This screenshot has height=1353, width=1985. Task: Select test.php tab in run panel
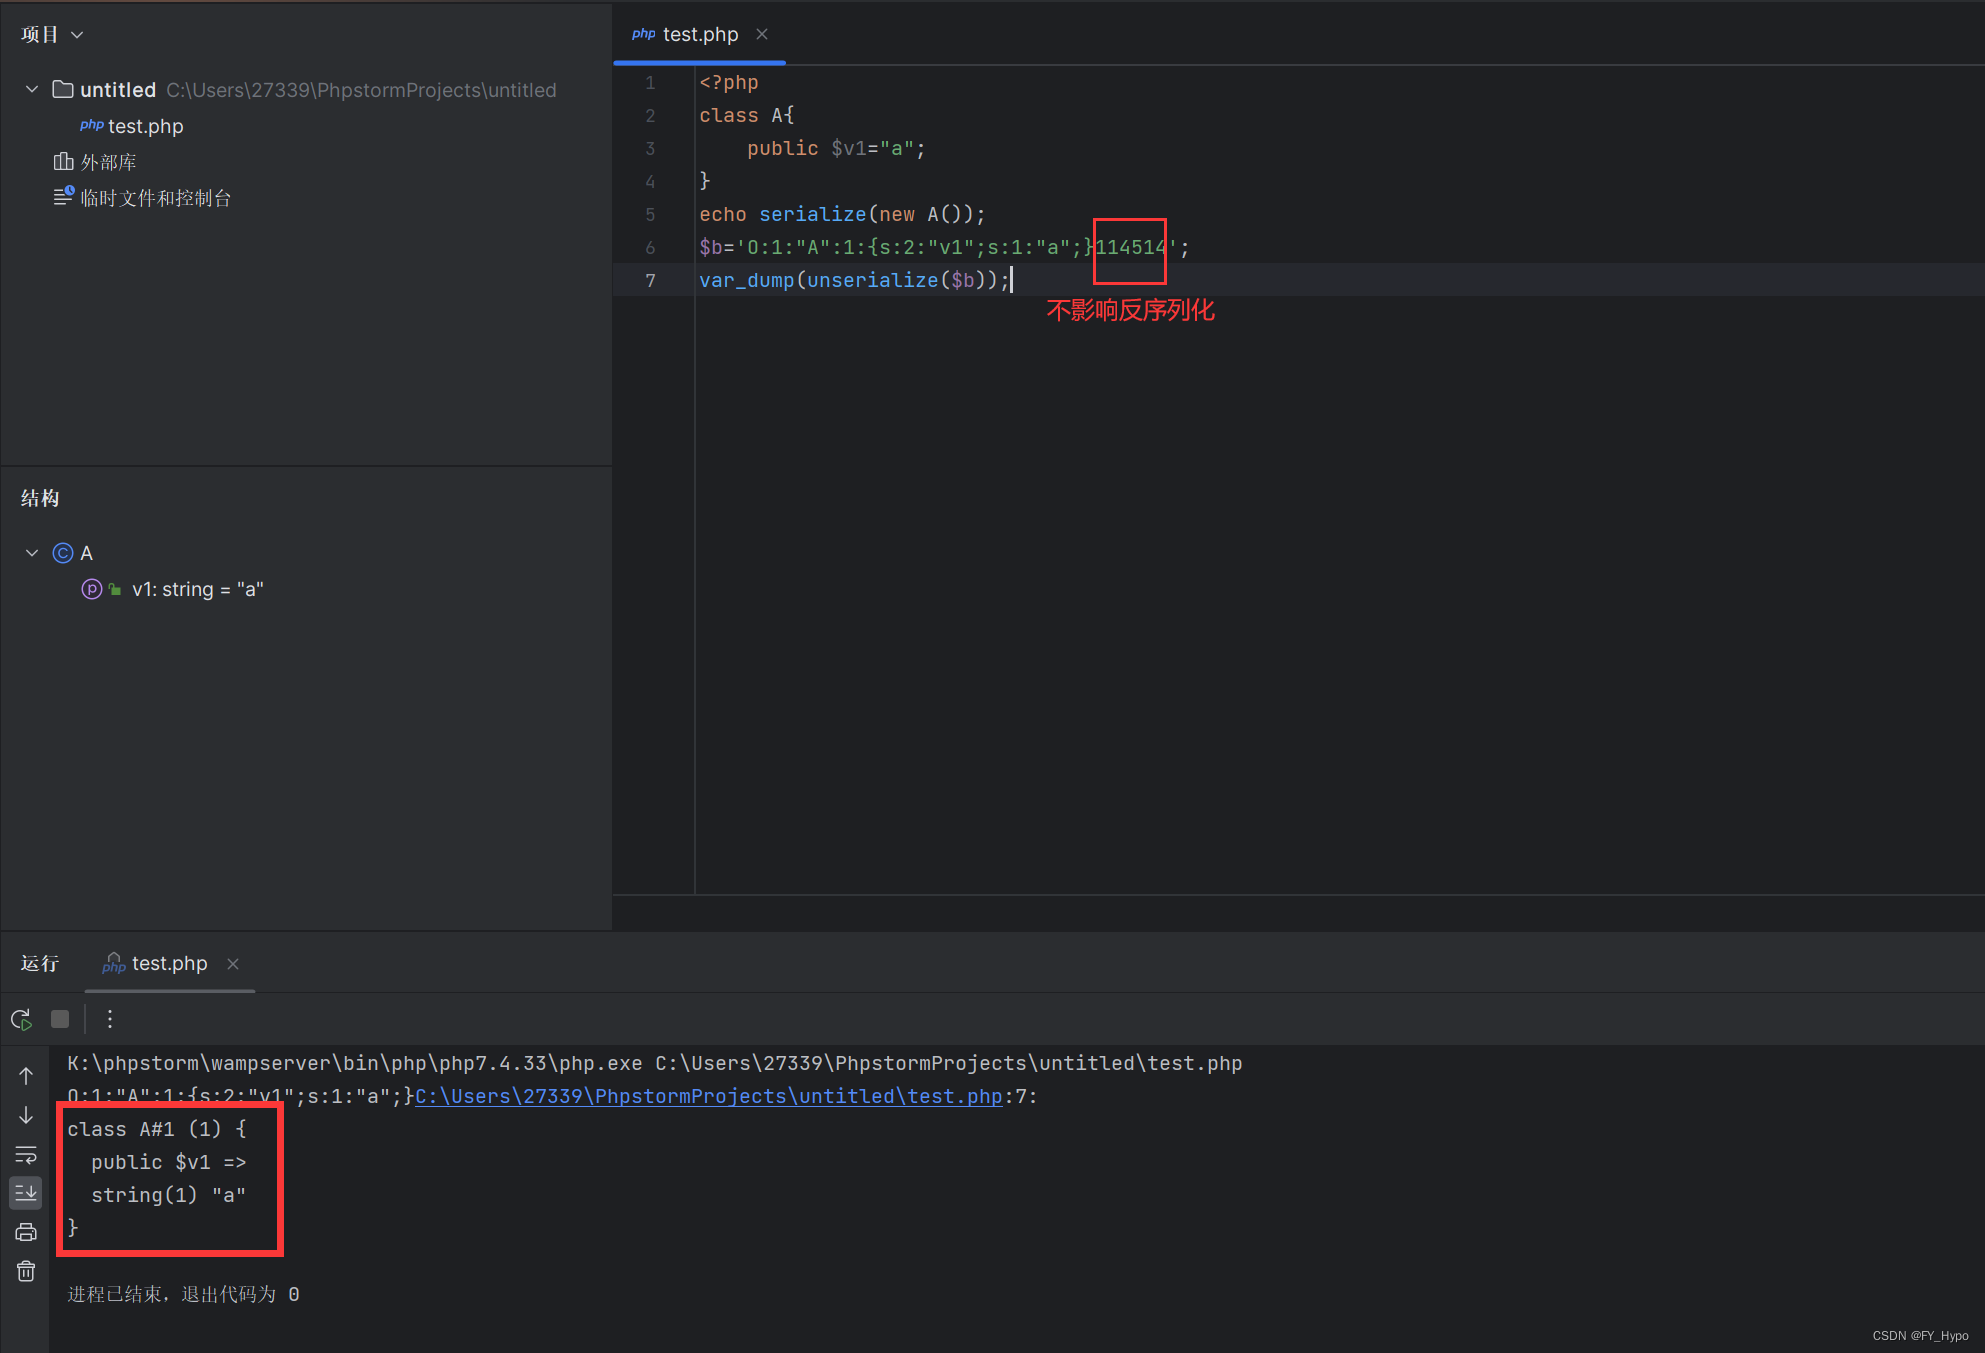[x=168, y=964]
